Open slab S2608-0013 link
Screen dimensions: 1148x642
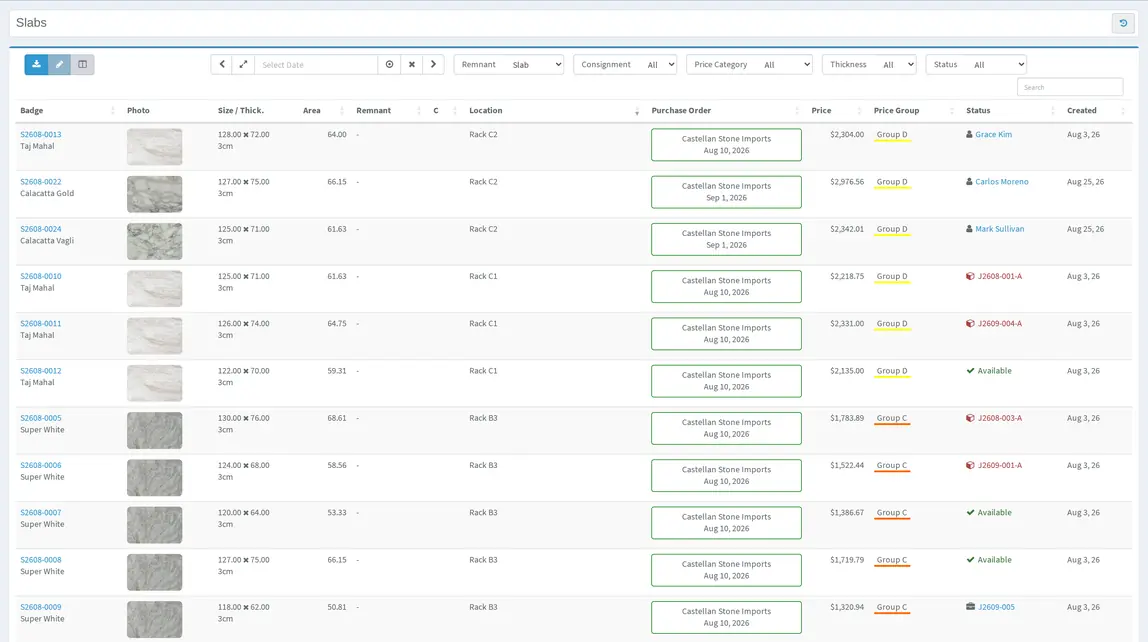point(41,135)
